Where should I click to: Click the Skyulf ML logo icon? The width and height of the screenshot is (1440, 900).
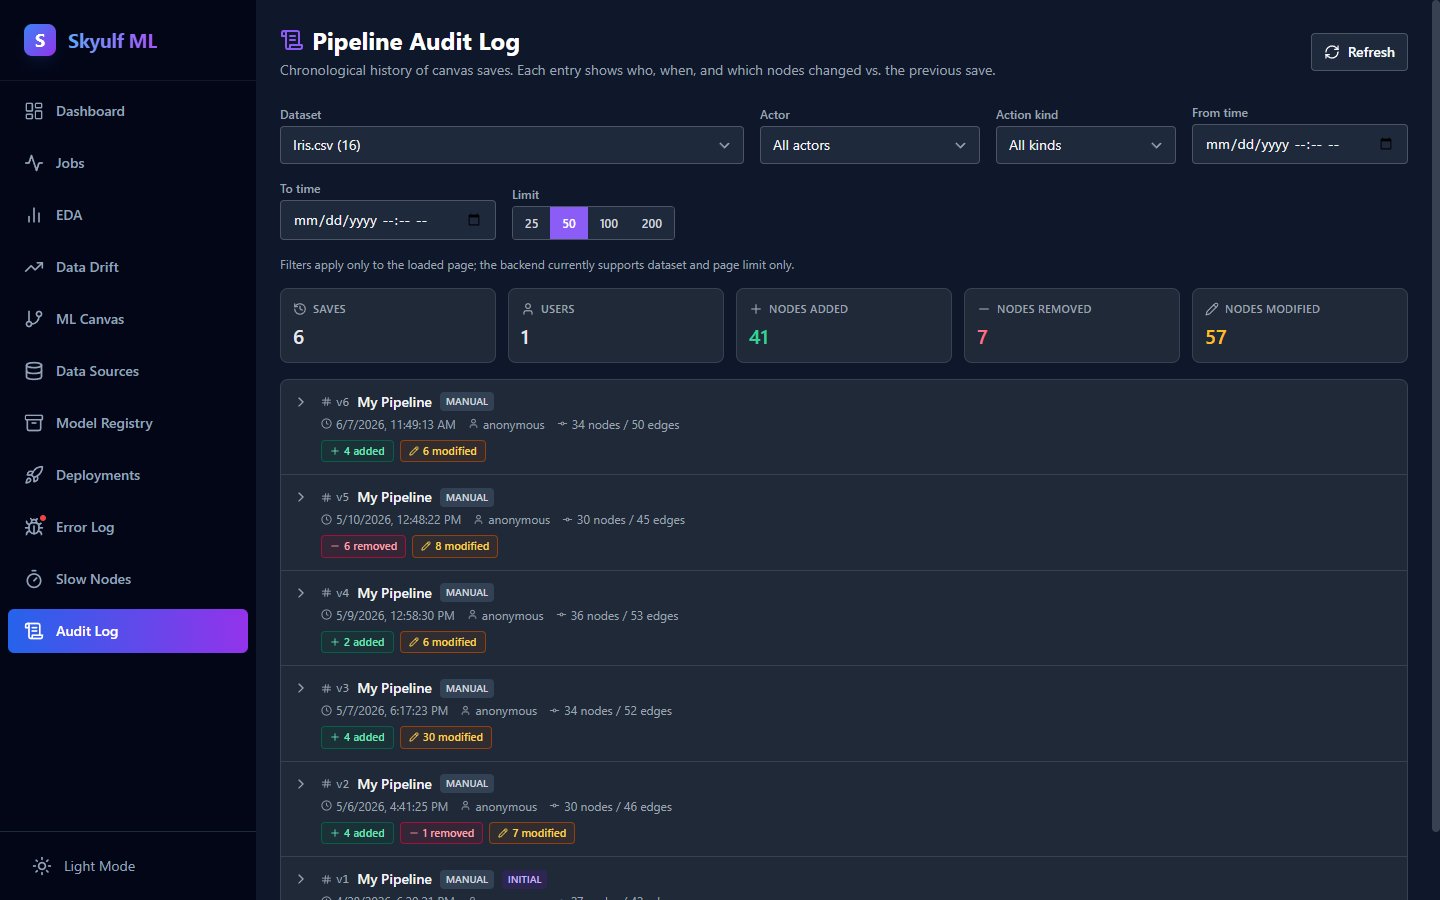tap(40, 40)
